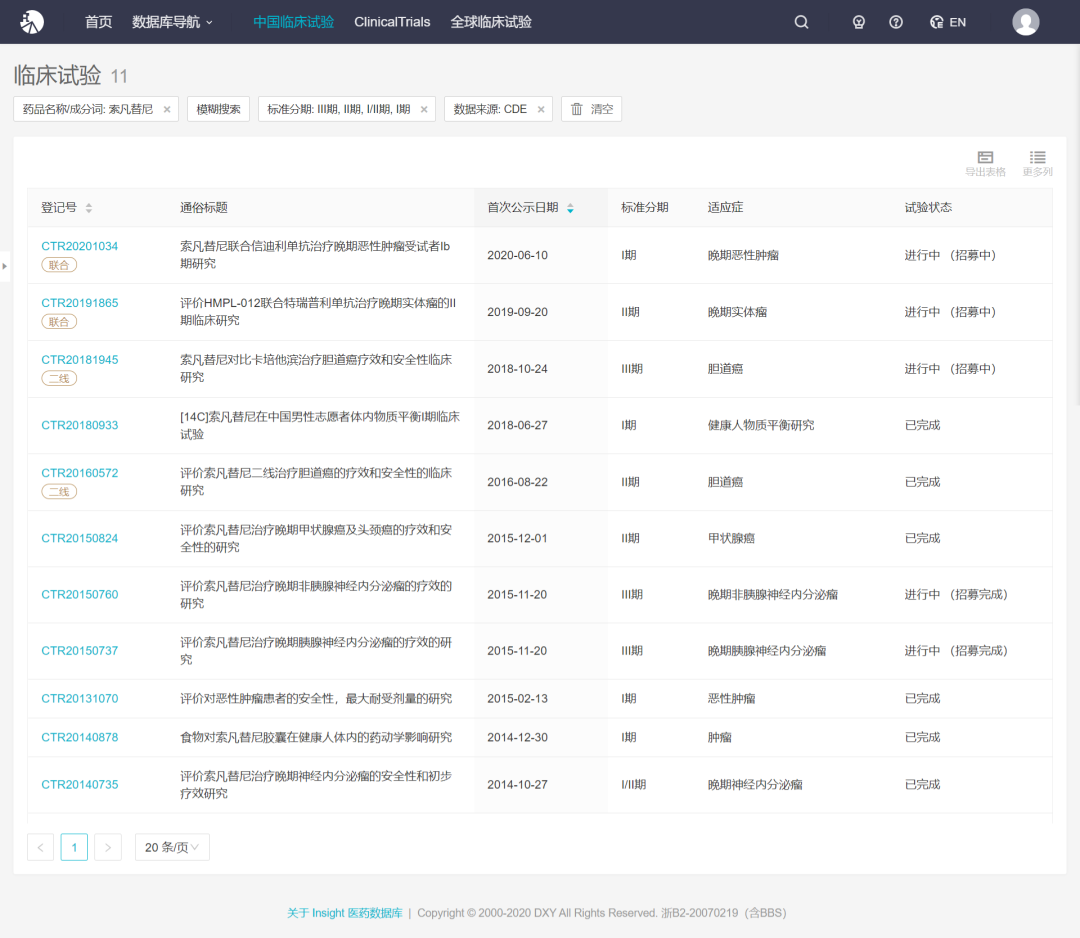The width and height of the screenshot is (1080, 938).
Task: Click 甲状腺癌 indication cell
Action: tap(731, 538)
